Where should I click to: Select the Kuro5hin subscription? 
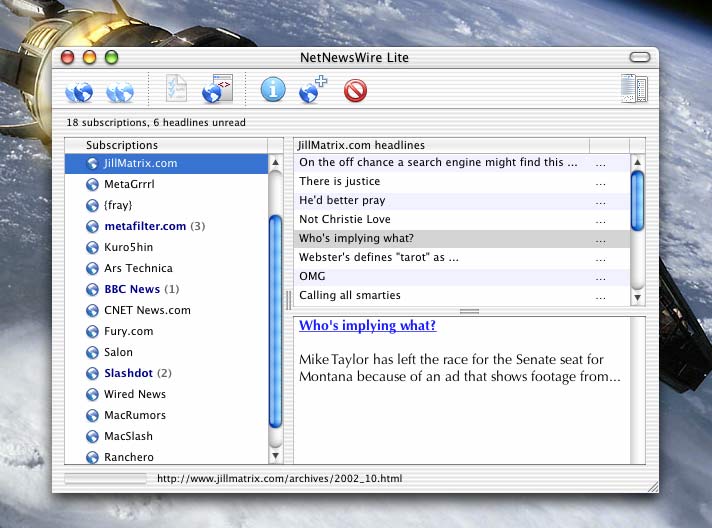[167, 247]
